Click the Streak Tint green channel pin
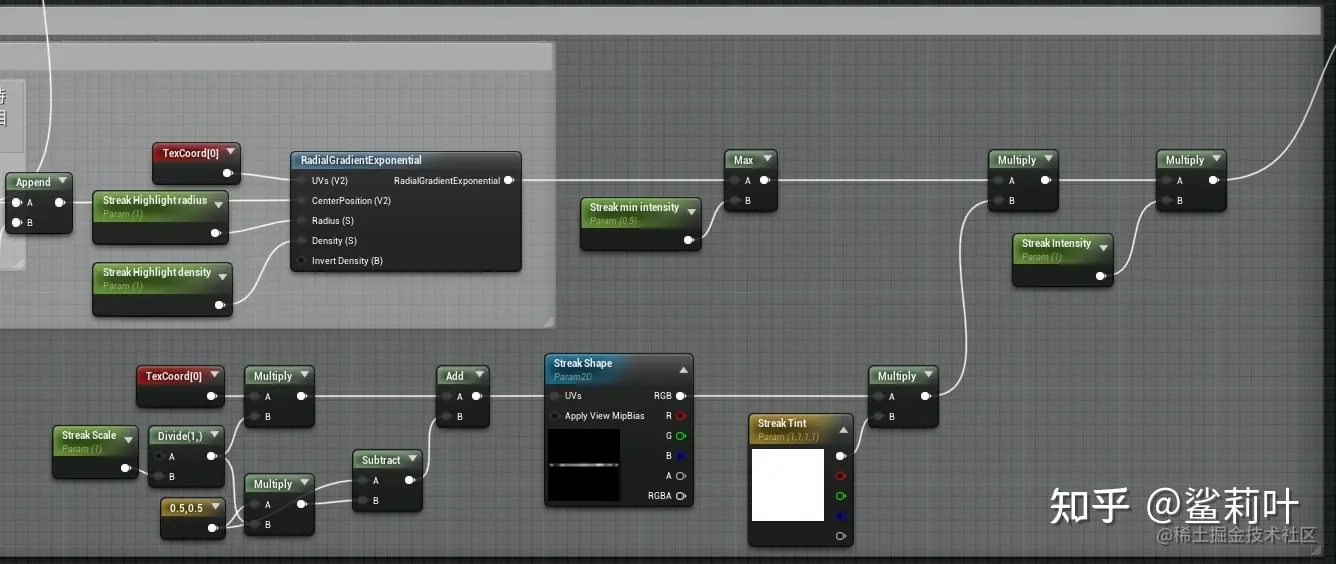Viewport: 1336px width, 564px height. 840,496
